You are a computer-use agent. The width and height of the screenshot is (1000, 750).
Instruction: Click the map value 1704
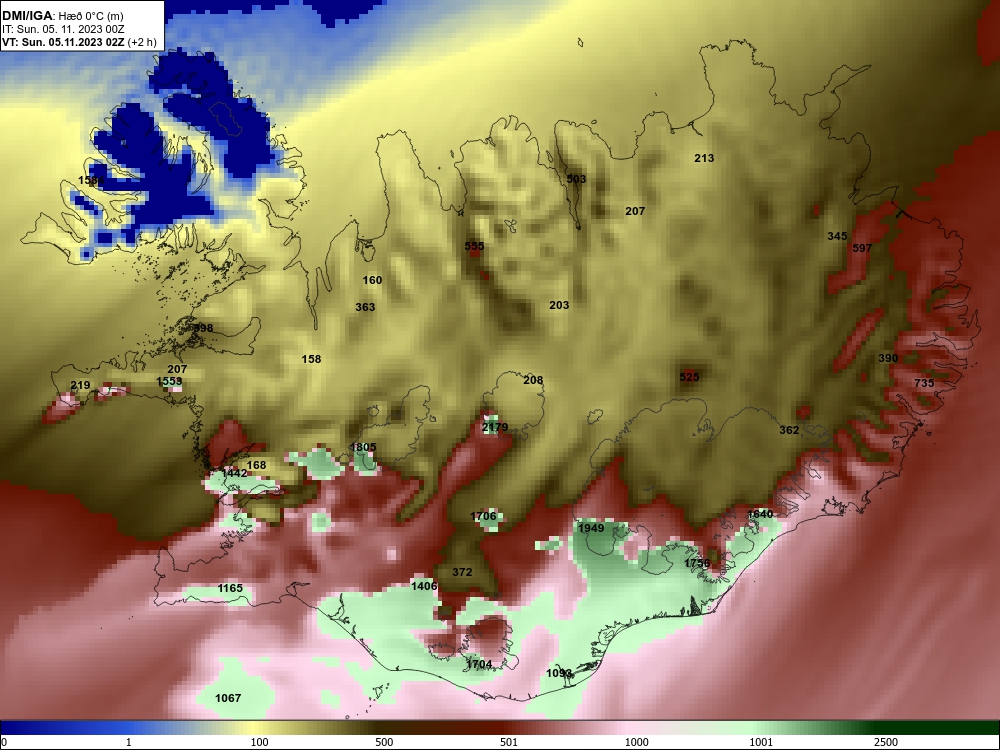479,665
